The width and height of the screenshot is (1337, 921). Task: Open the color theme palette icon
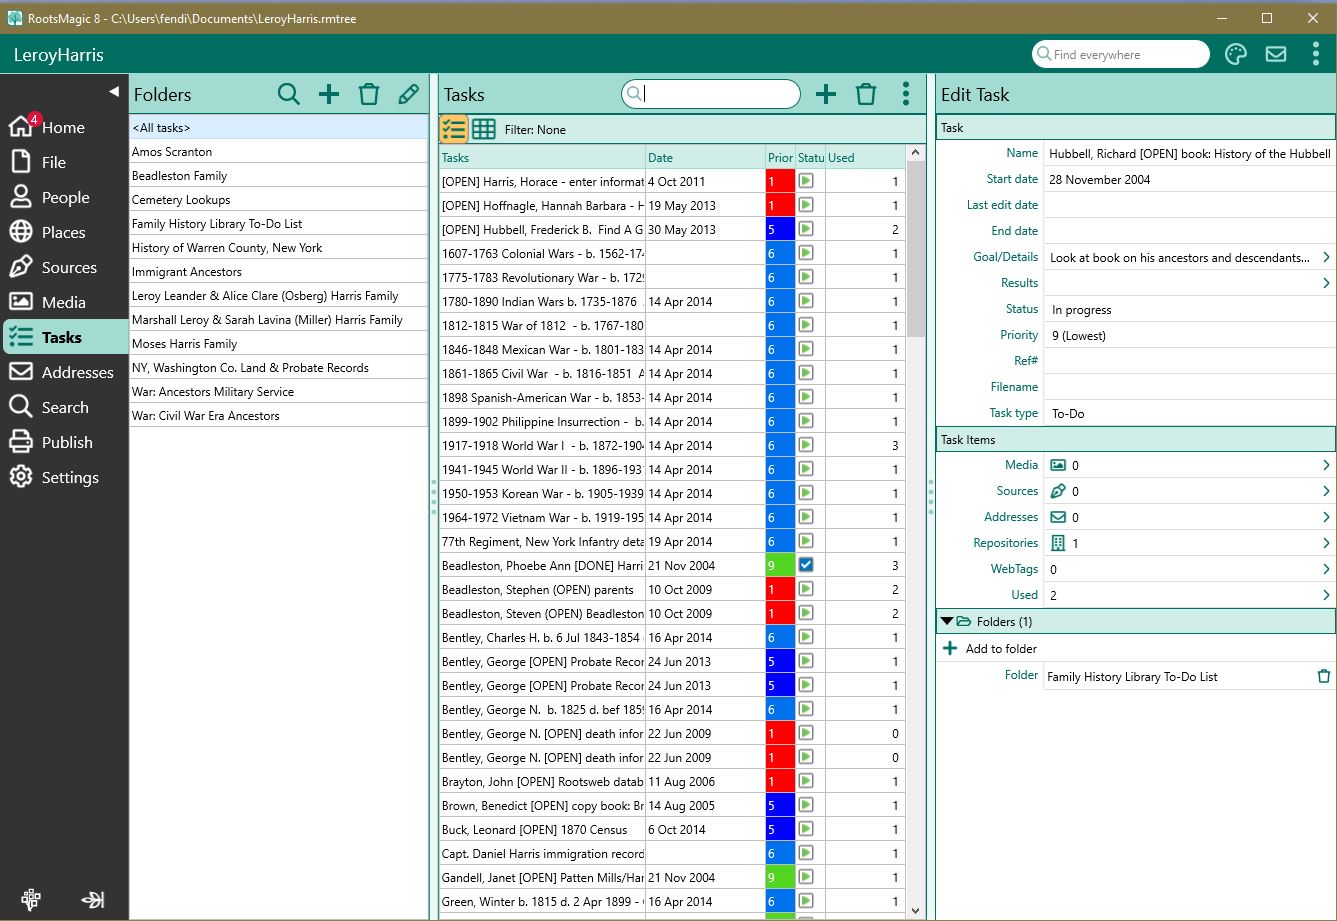(1236, 55)
